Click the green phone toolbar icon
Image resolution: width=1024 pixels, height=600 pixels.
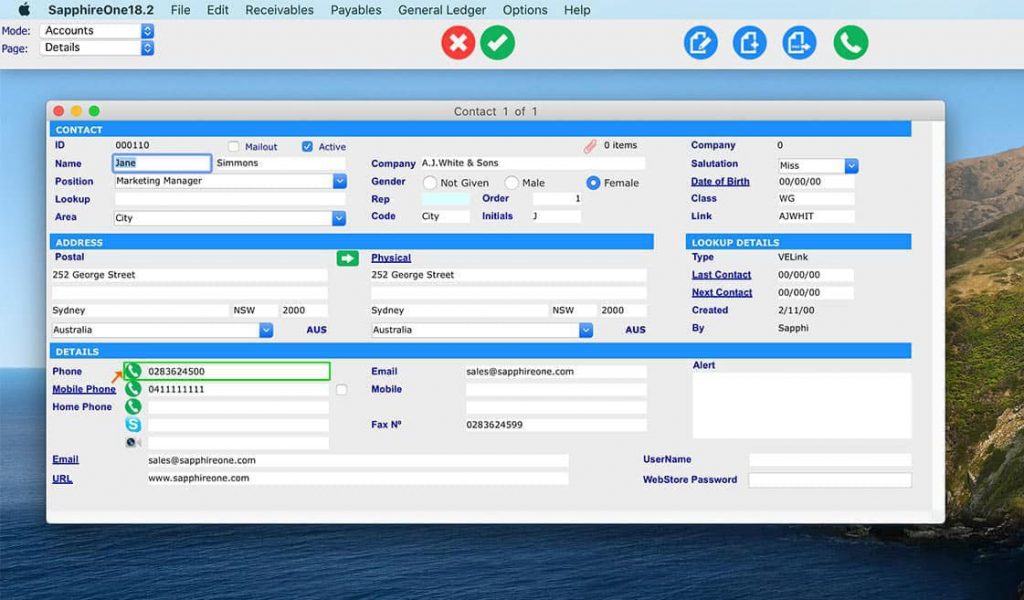tap(851, 43)
